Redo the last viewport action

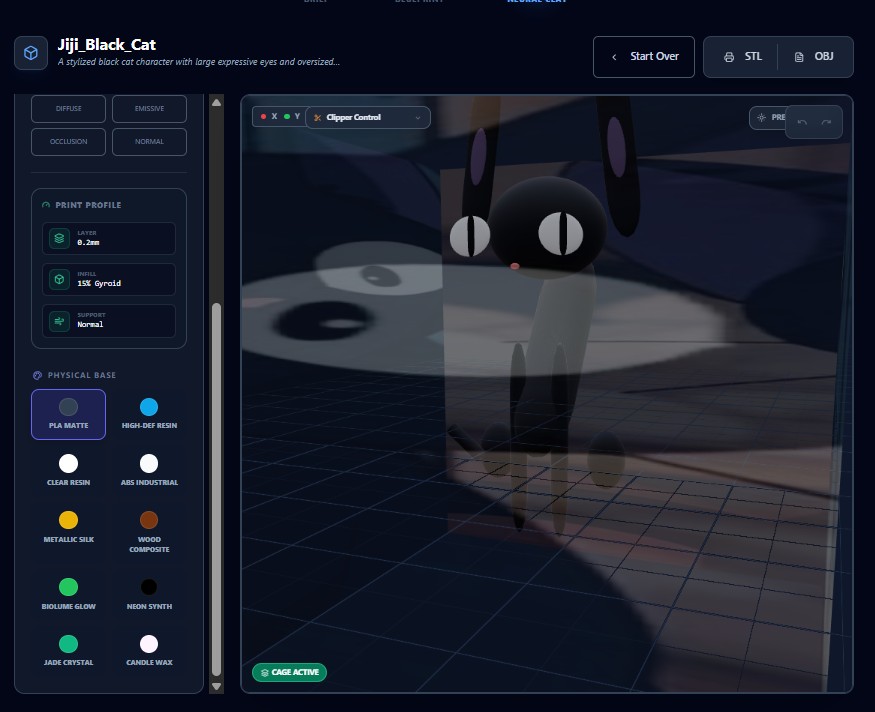[x=826, y=122]
